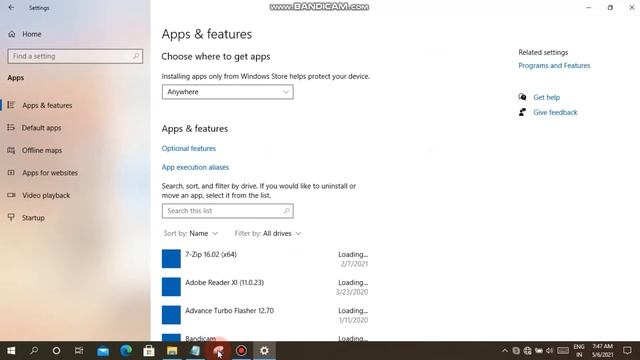The image size is (640, 360).
Task: Open the Get help link
Action: pyautogui.click(x=547, y=98)
